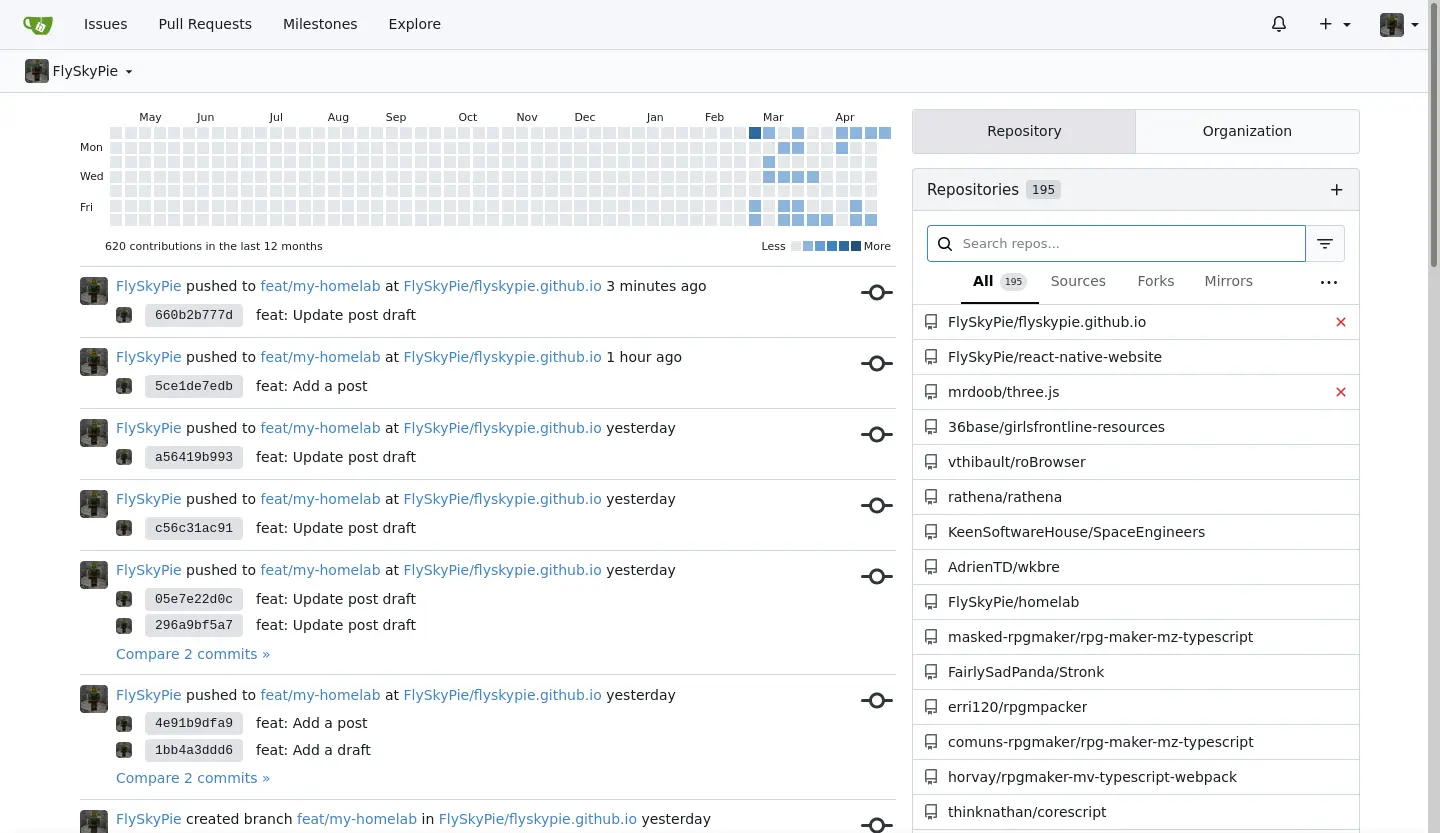This screenshot has height=833, width=1440.
Task: Click repo icon next to vthibault/roBrowser
Action: pos(931,462)
